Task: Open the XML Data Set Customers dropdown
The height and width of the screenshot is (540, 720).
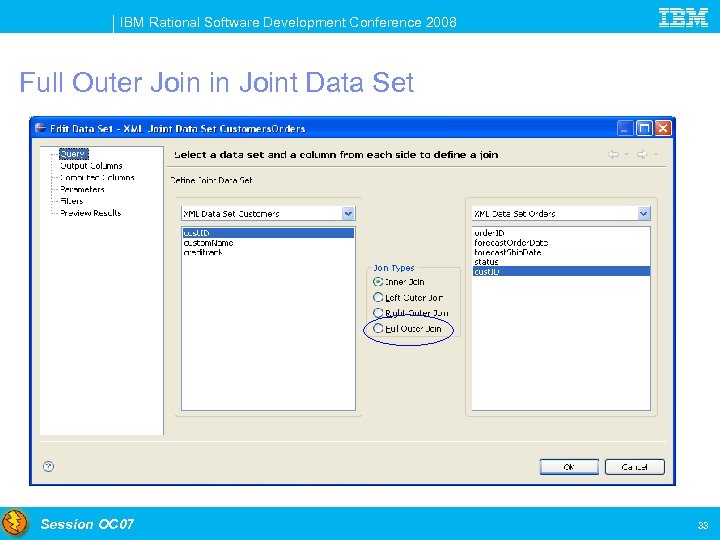Action: [x=348, y=214]
